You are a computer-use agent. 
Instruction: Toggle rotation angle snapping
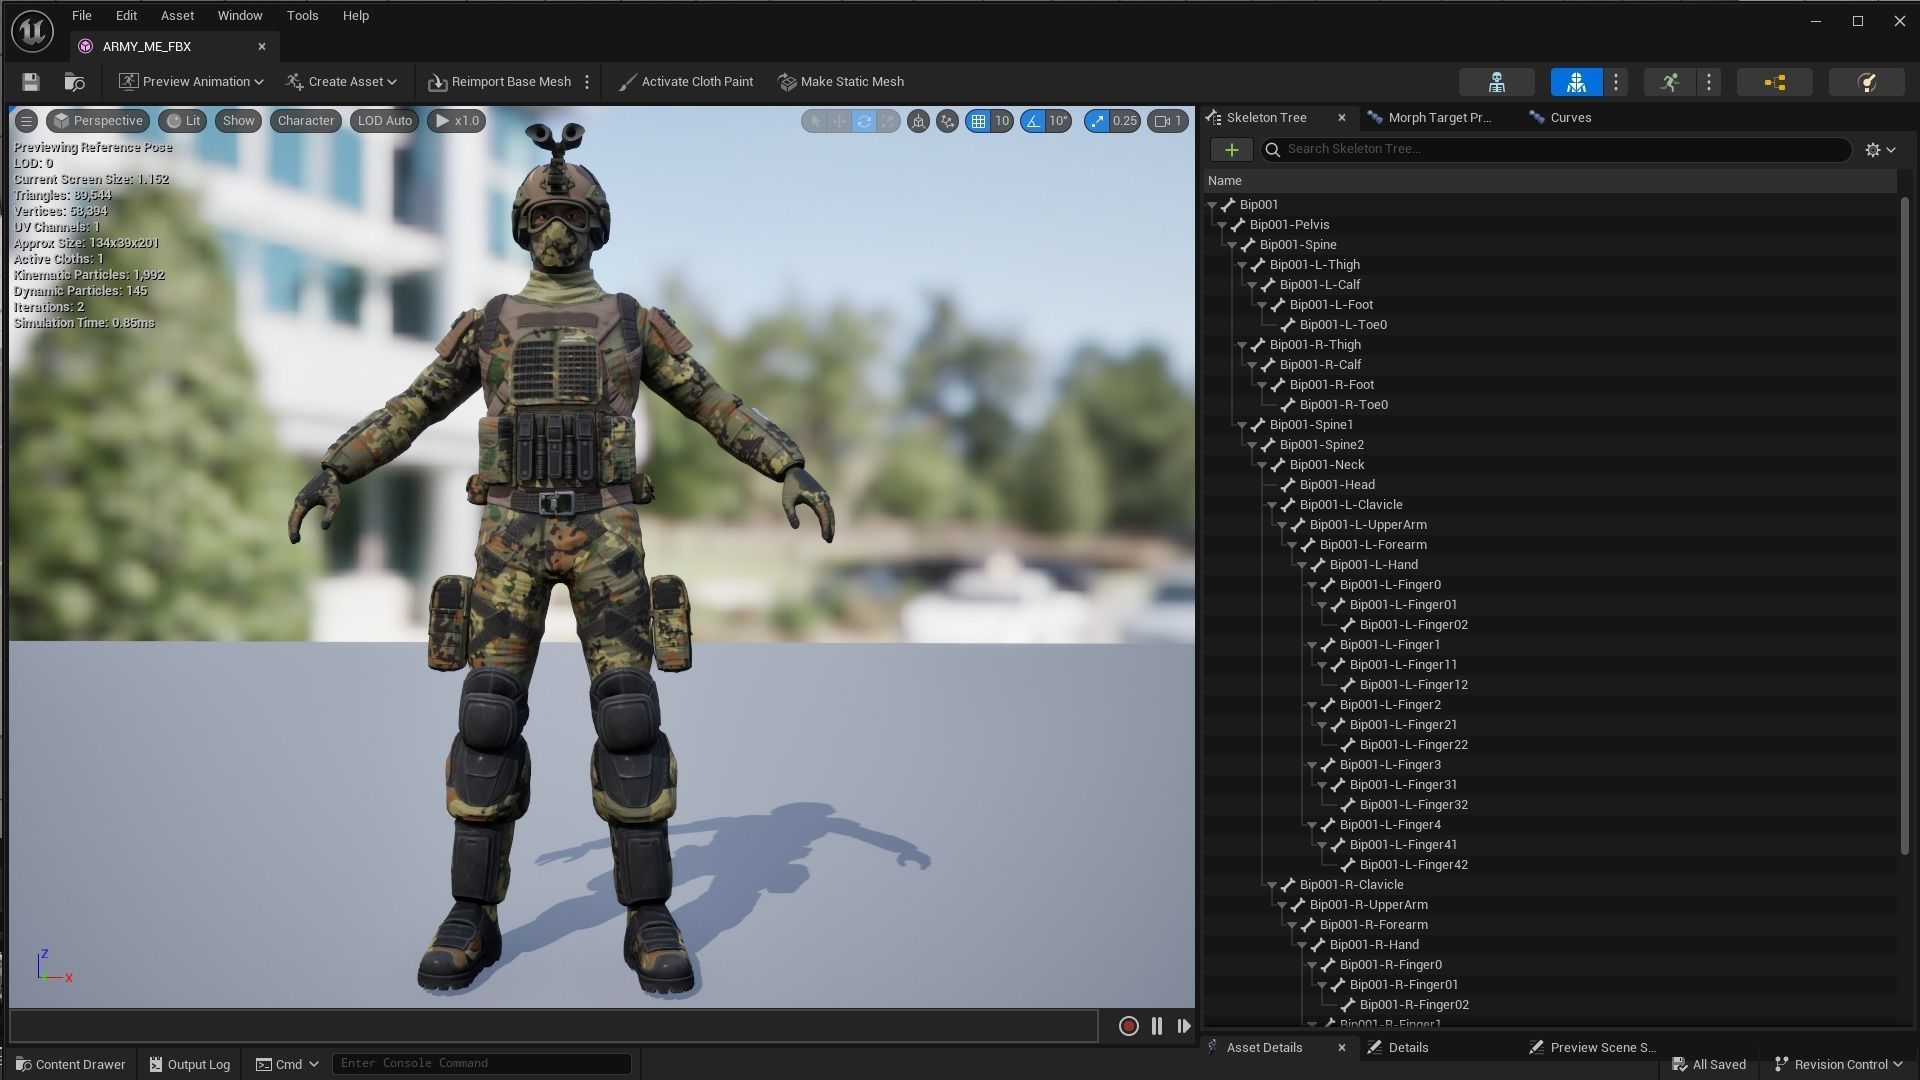1033,121
